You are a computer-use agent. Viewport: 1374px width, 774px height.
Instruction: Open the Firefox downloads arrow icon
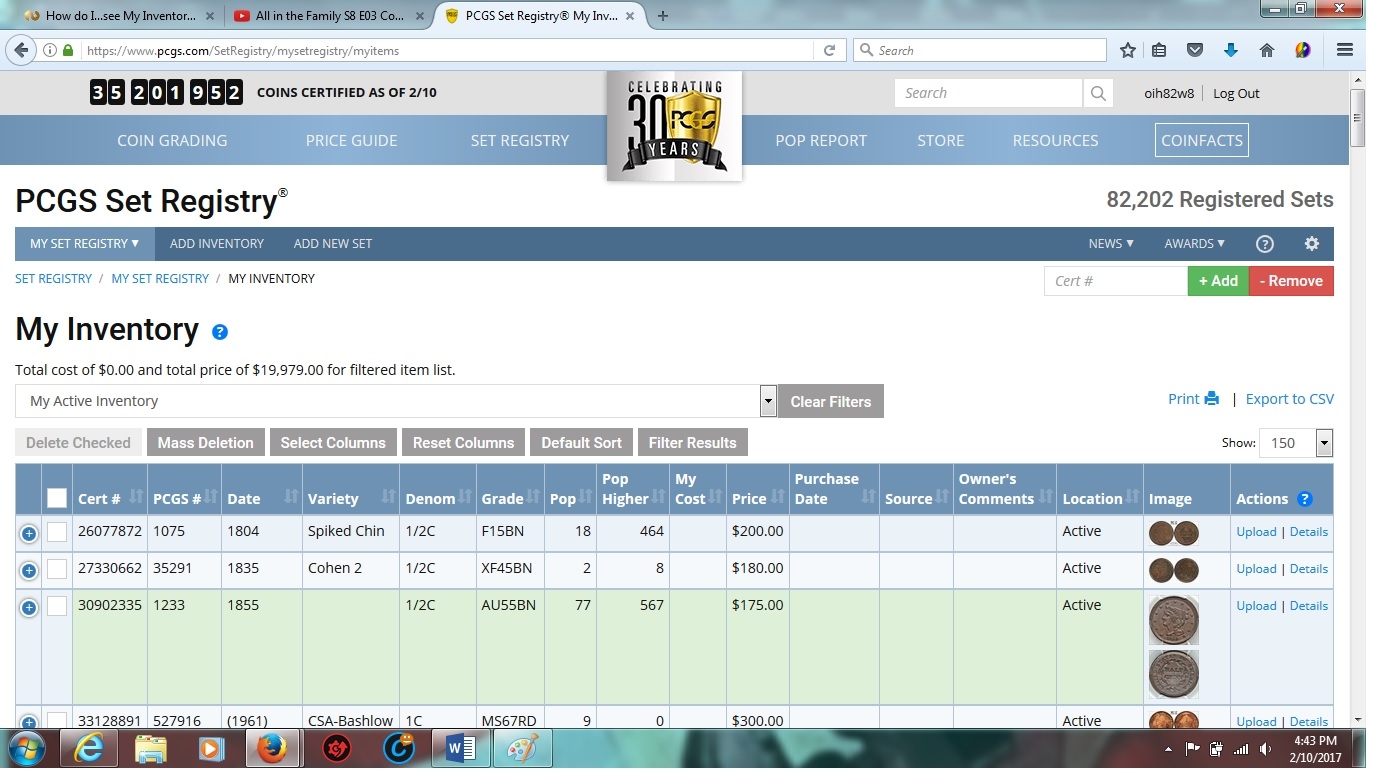(x=1231, y=50)
